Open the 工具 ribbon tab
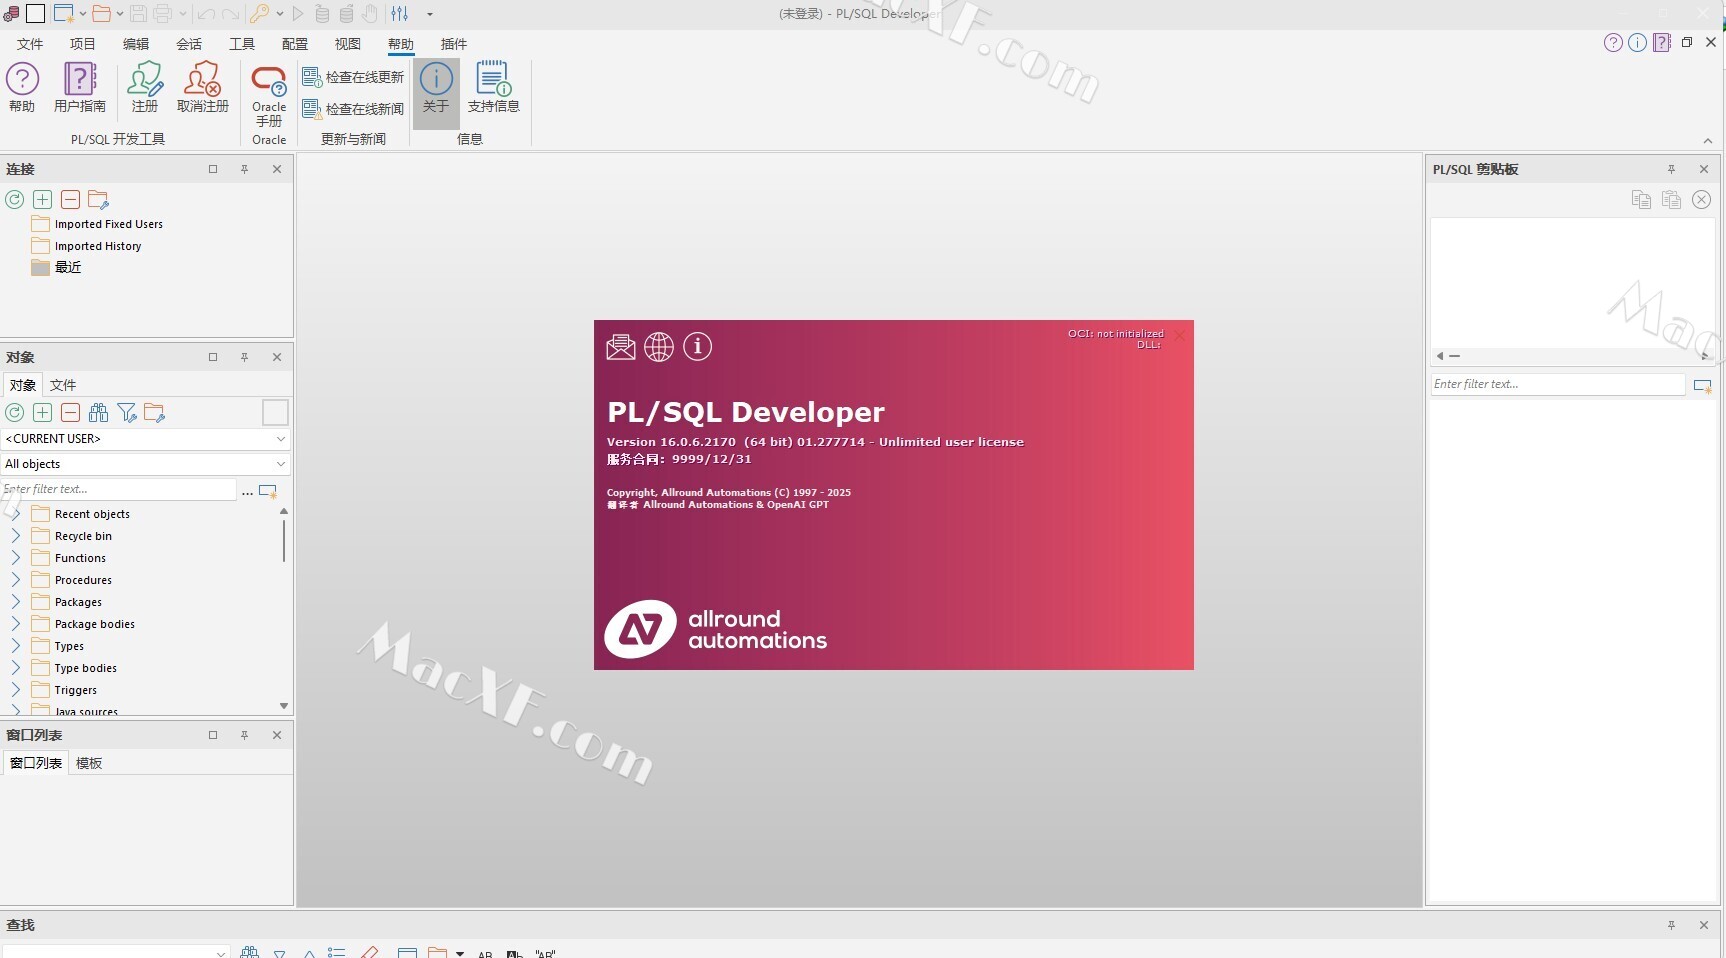The width and height of the screenshot is (1726, 958). 242,44
